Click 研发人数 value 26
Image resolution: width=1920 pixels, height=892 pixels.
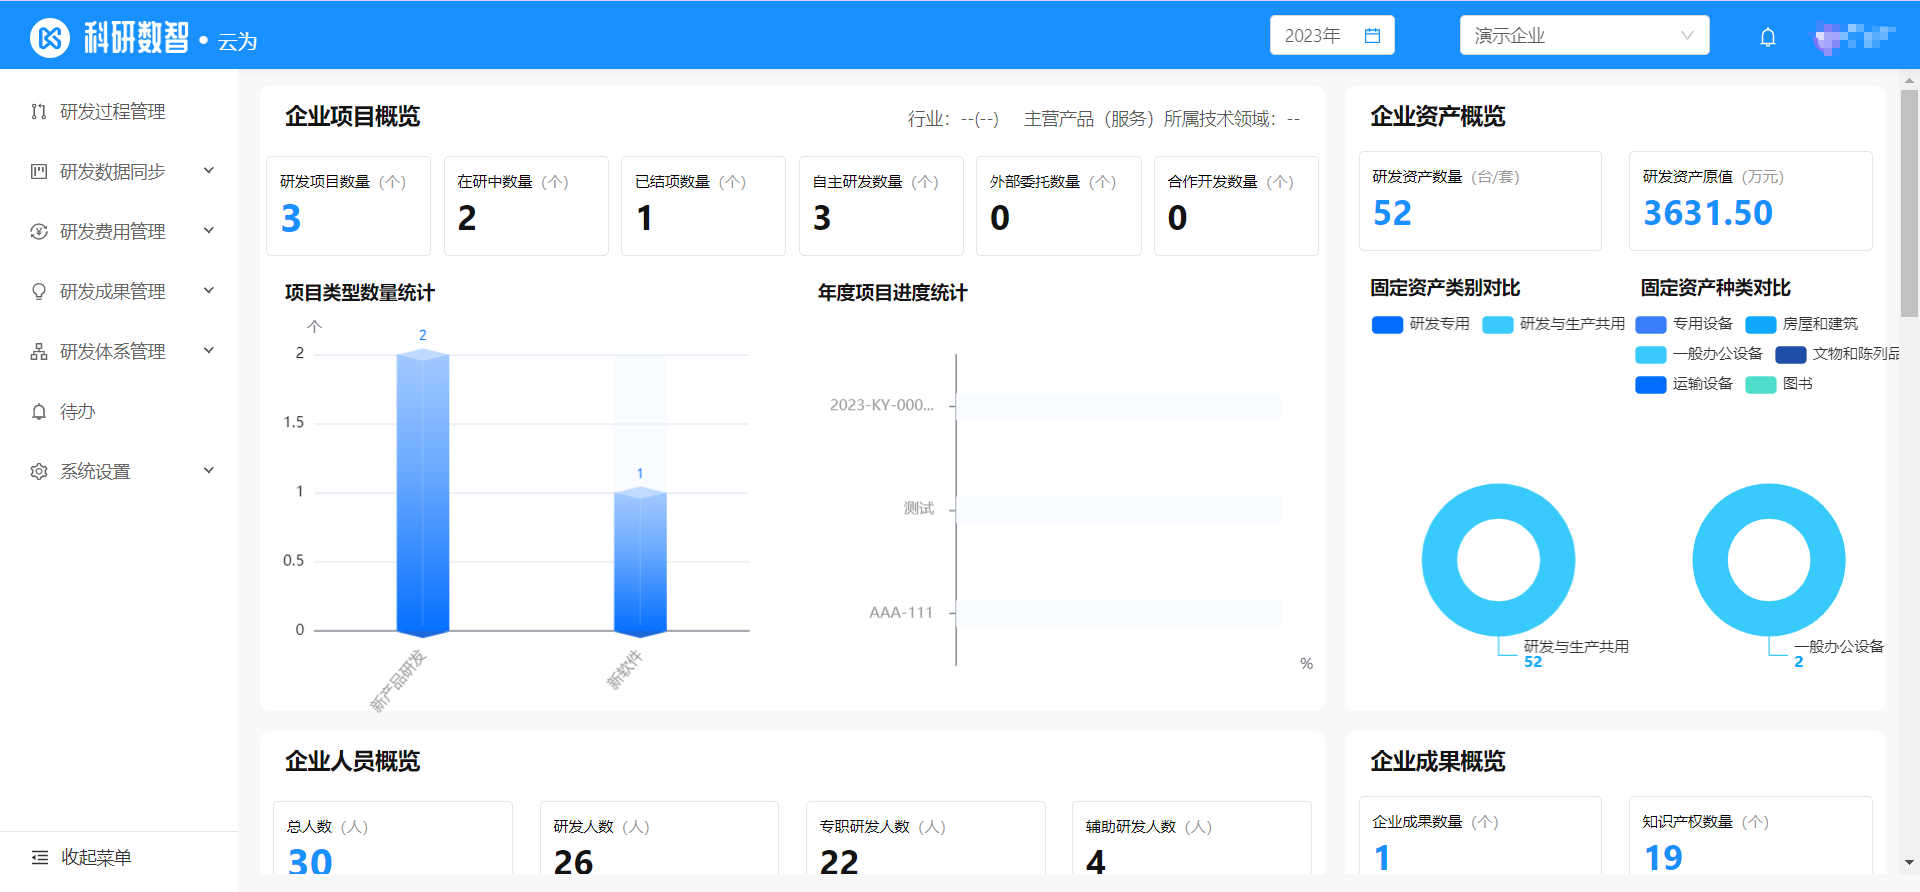(x=574, y=861)
